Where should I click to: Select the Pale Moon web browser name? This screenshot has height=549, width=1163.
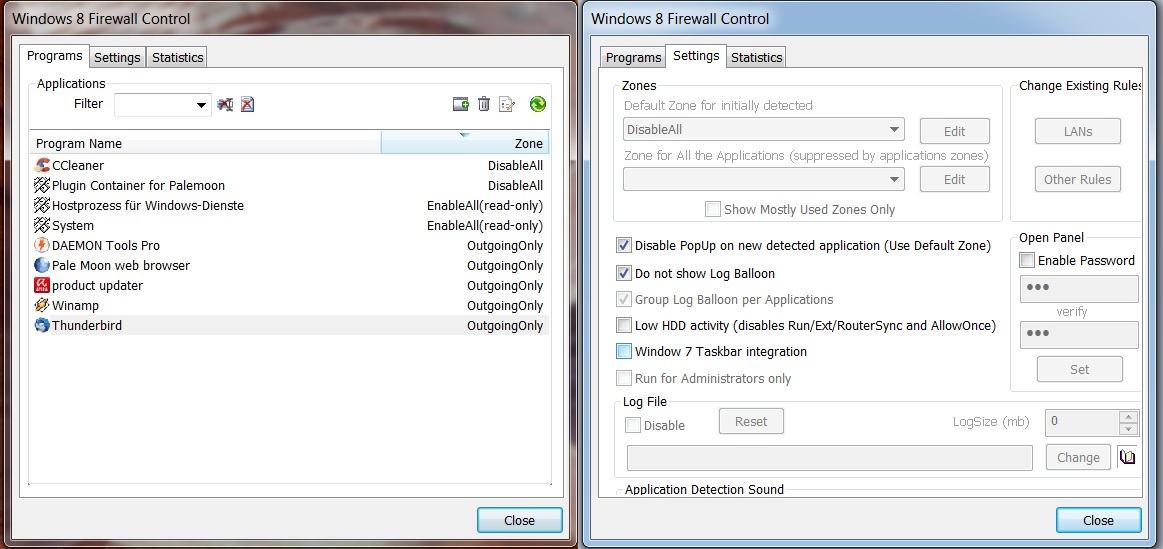tap(121, 266)
